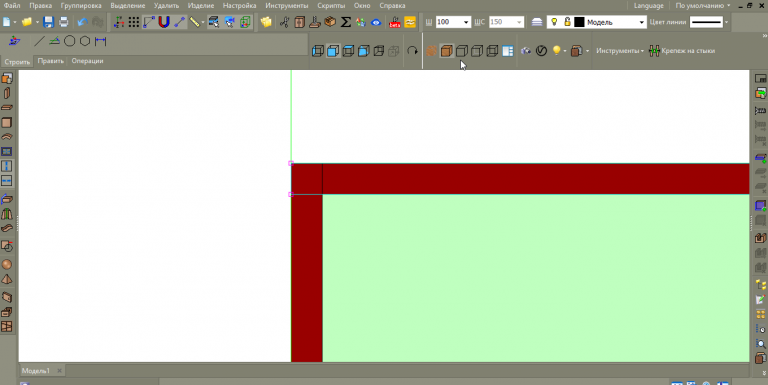This screenshot has width=768, height=385.
Task: Select the line drawing tool
Action: coord(39,42)
